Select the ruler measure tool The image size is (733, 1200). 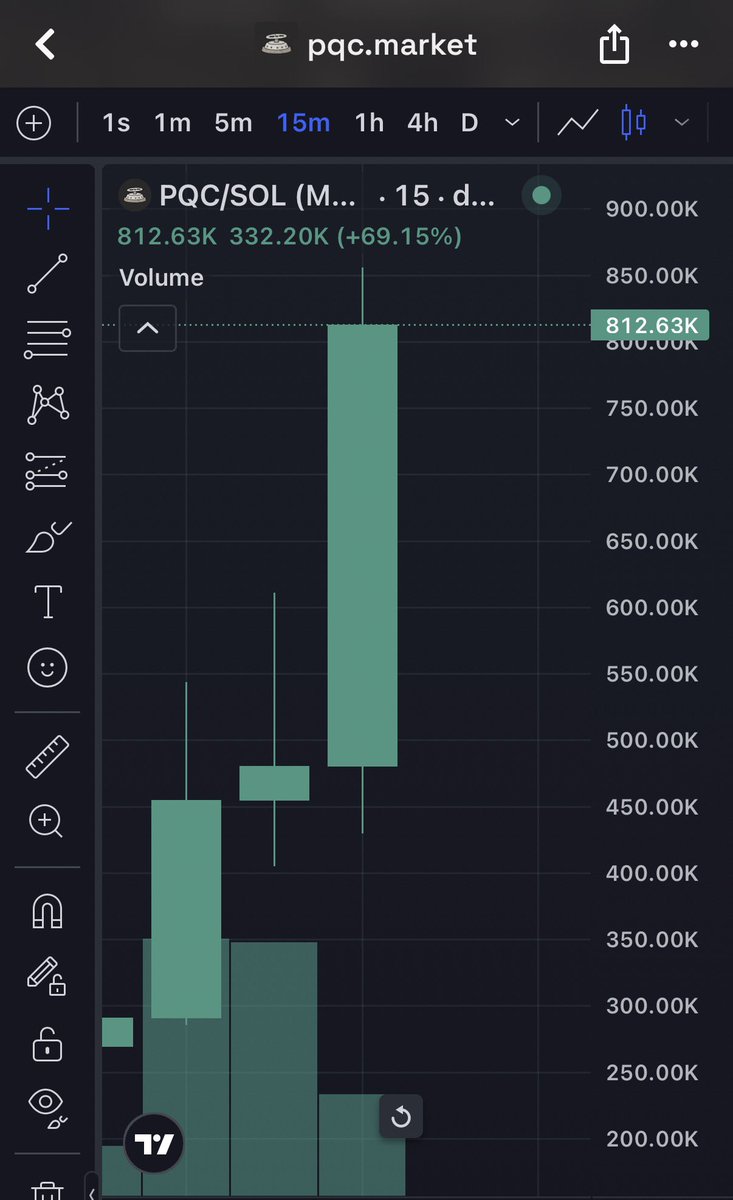[48, 756]
